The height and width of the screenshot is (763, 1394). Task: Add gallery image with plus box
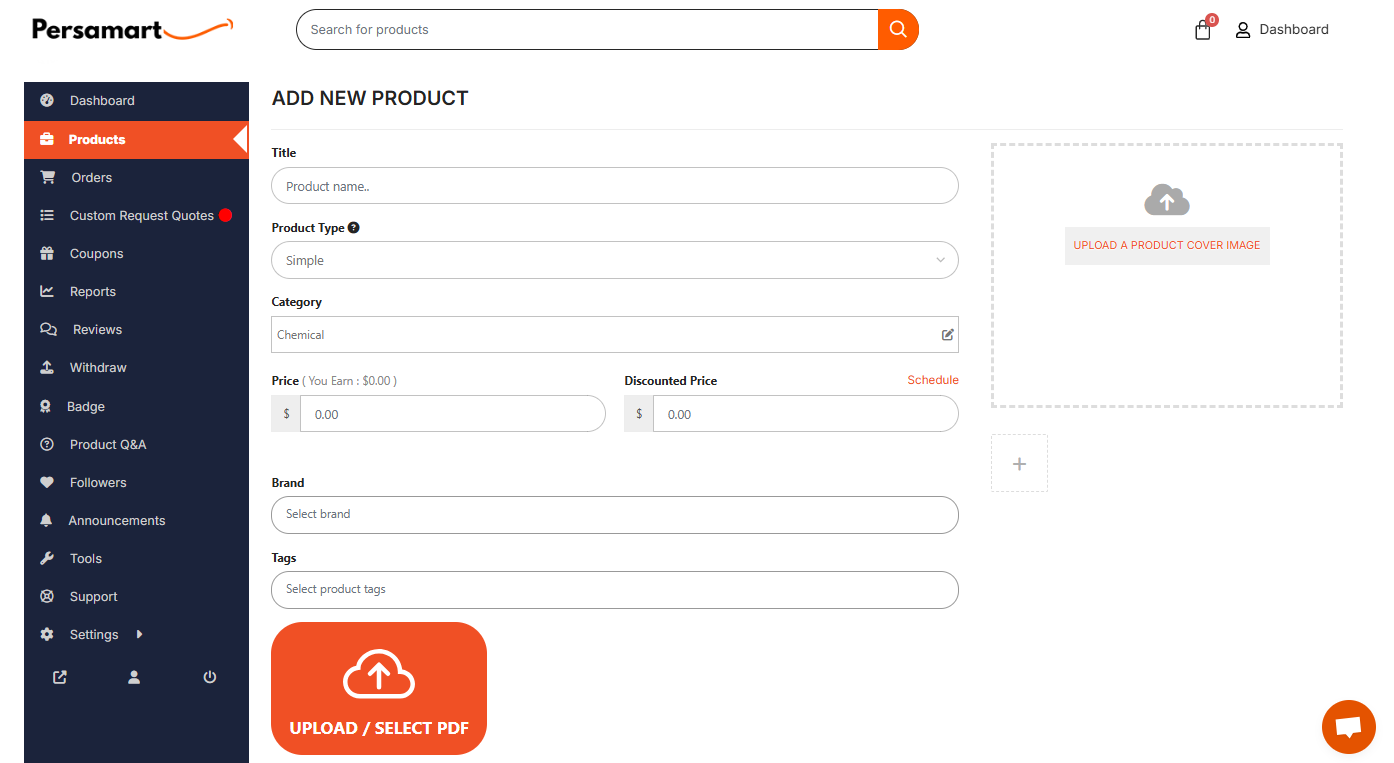click(1019, 463)
